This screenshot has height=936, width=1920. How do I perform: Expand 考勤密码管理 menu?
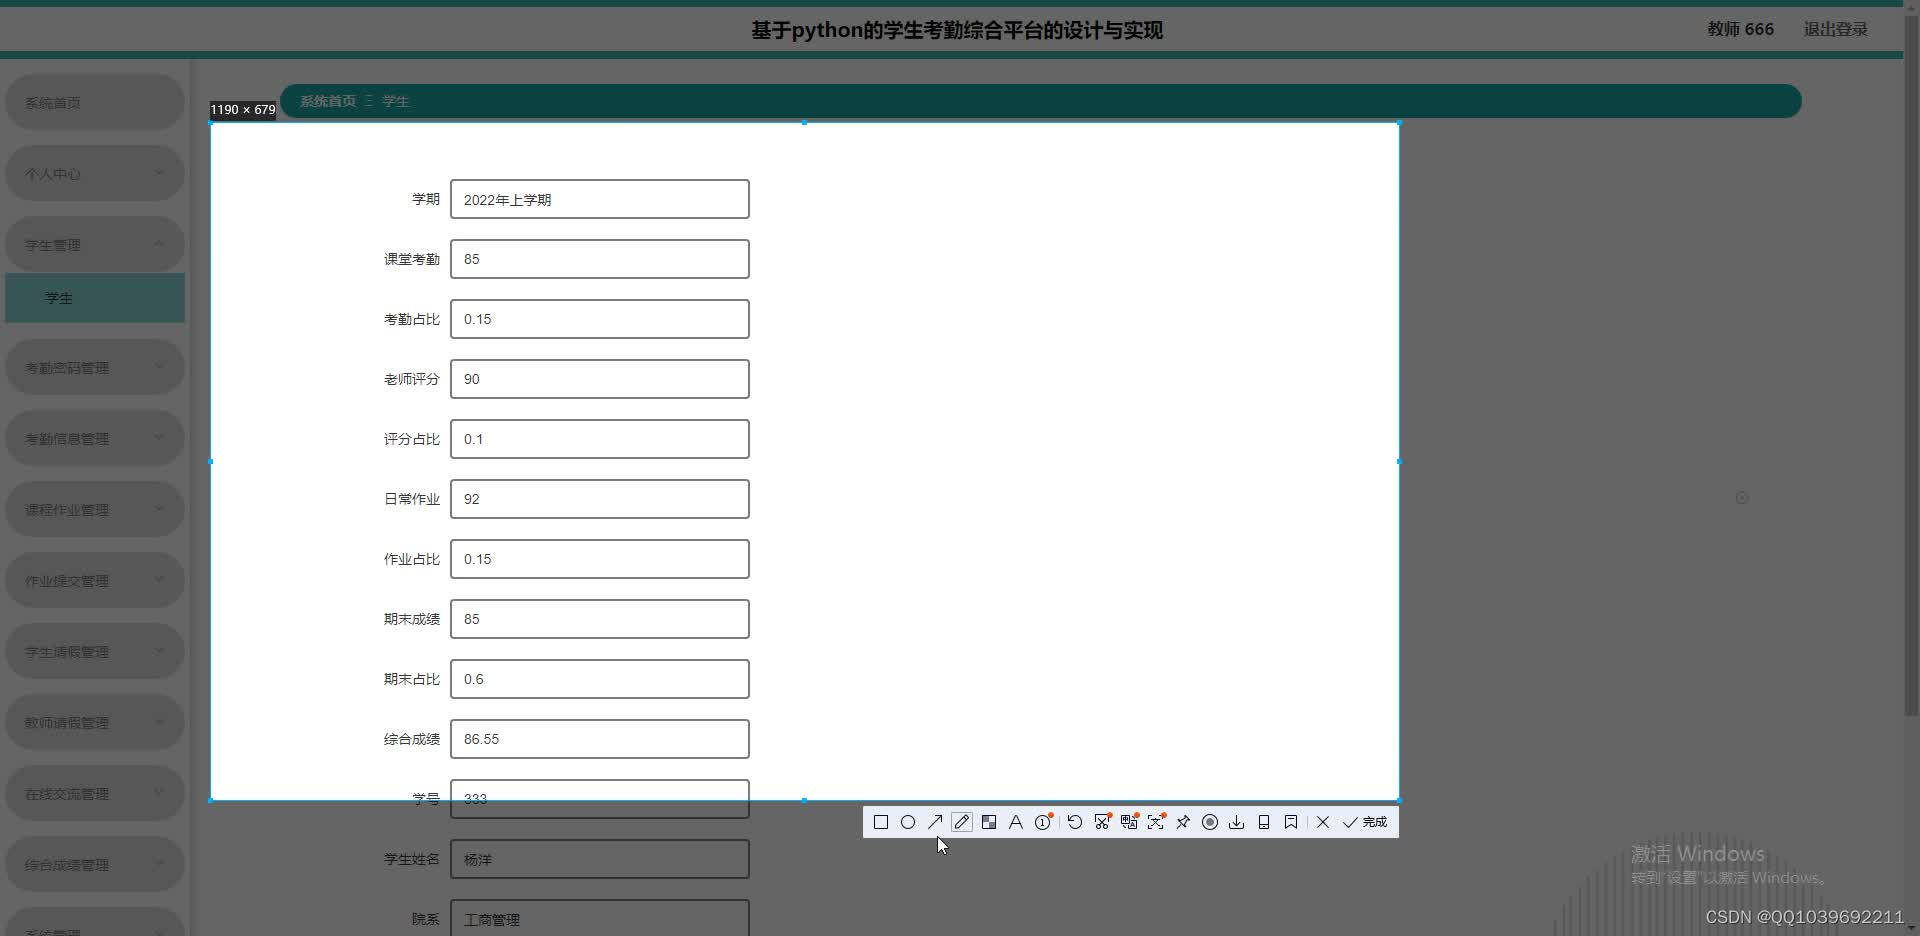[95, 367]
